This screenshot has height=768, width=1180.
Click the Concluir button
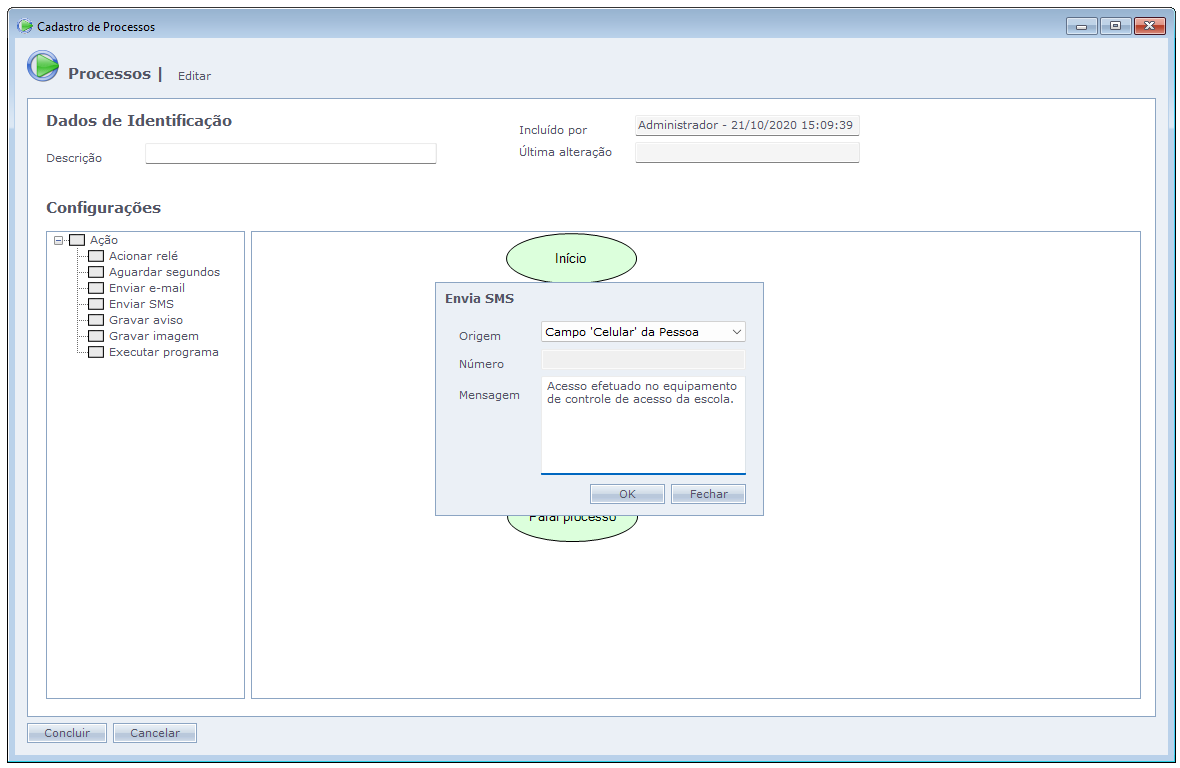pyautogui.click(x=67, y=733)
